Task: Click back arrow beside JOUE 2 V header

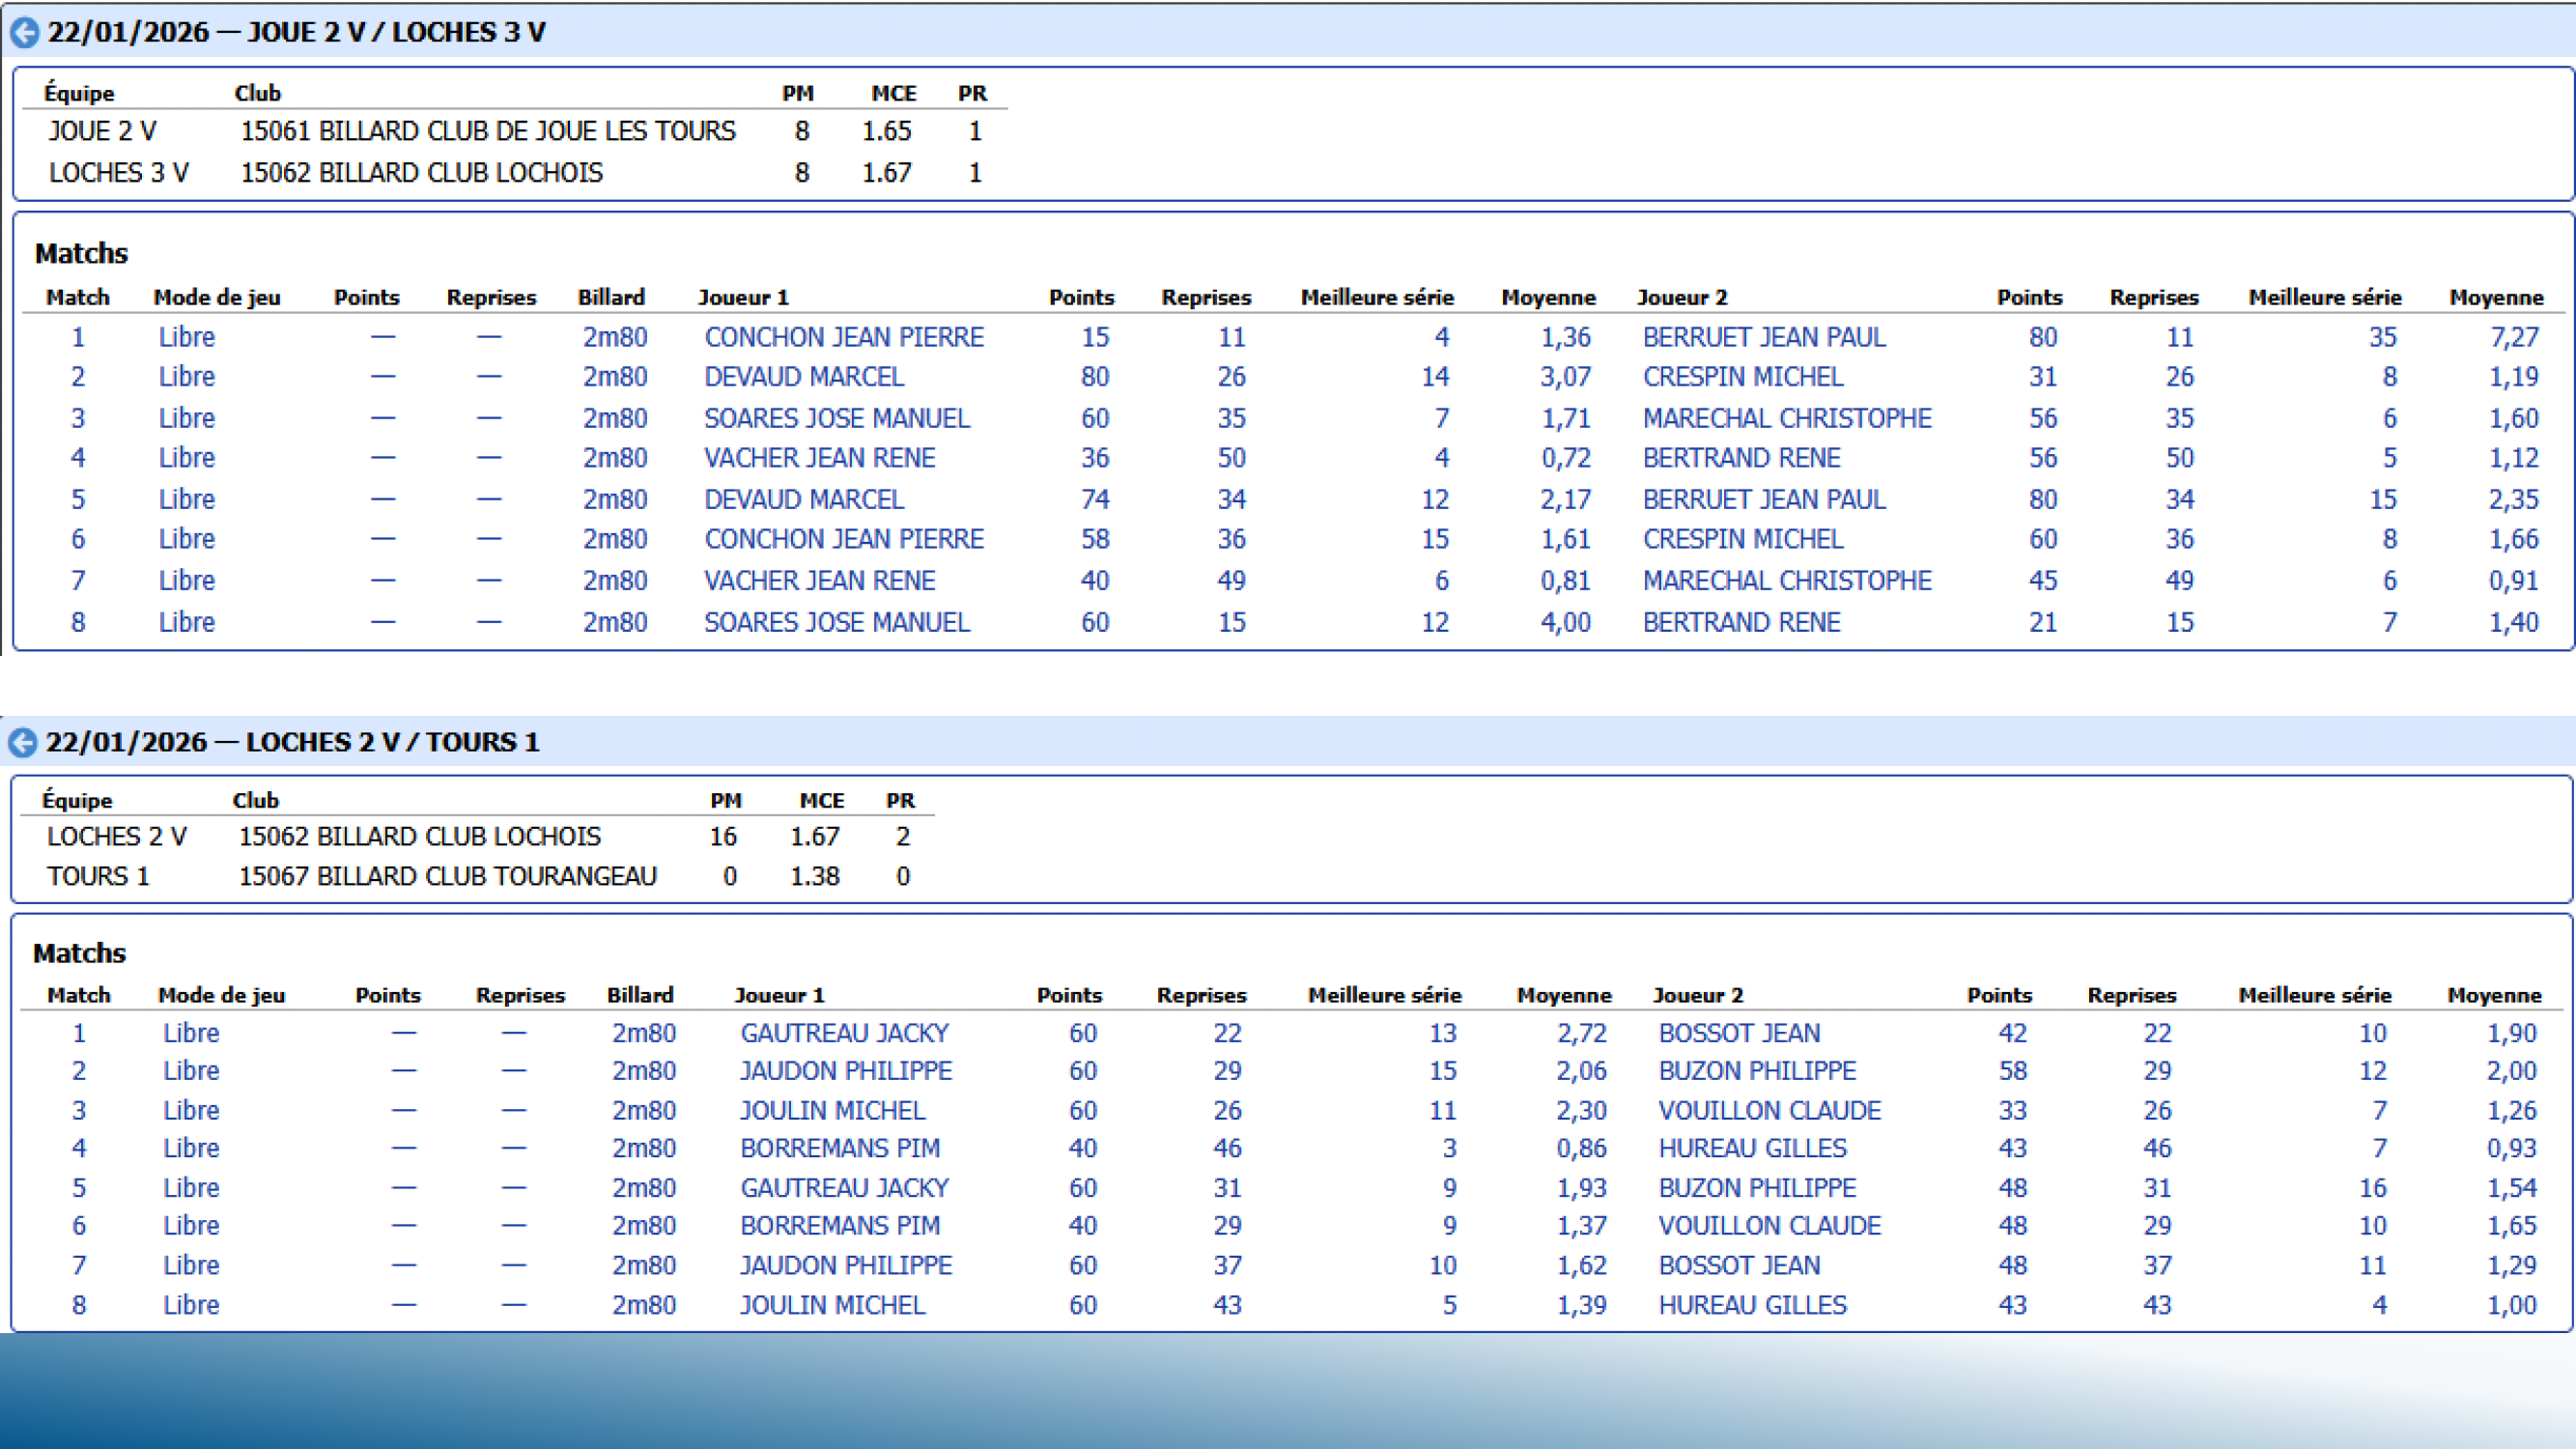Action: point(24,33)
